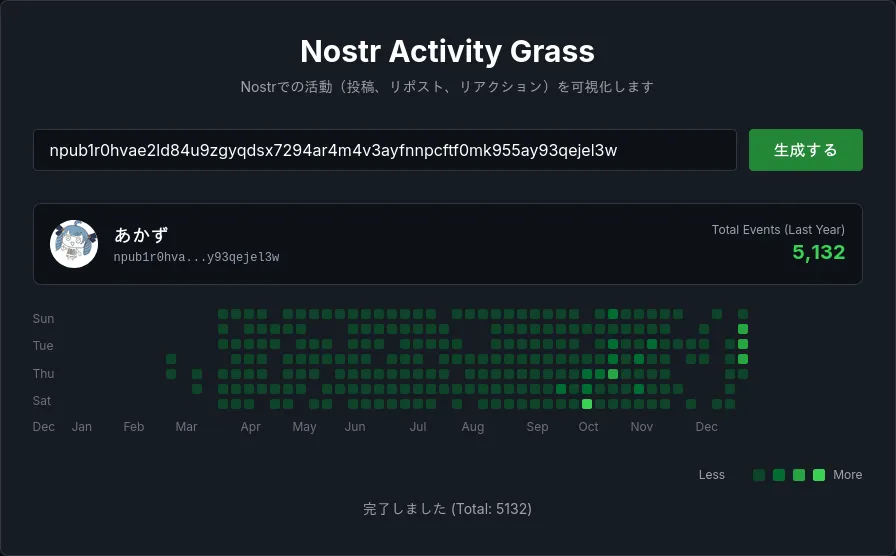Click the More legend label
Screen dimensions: 896x556
coord(847,475)
